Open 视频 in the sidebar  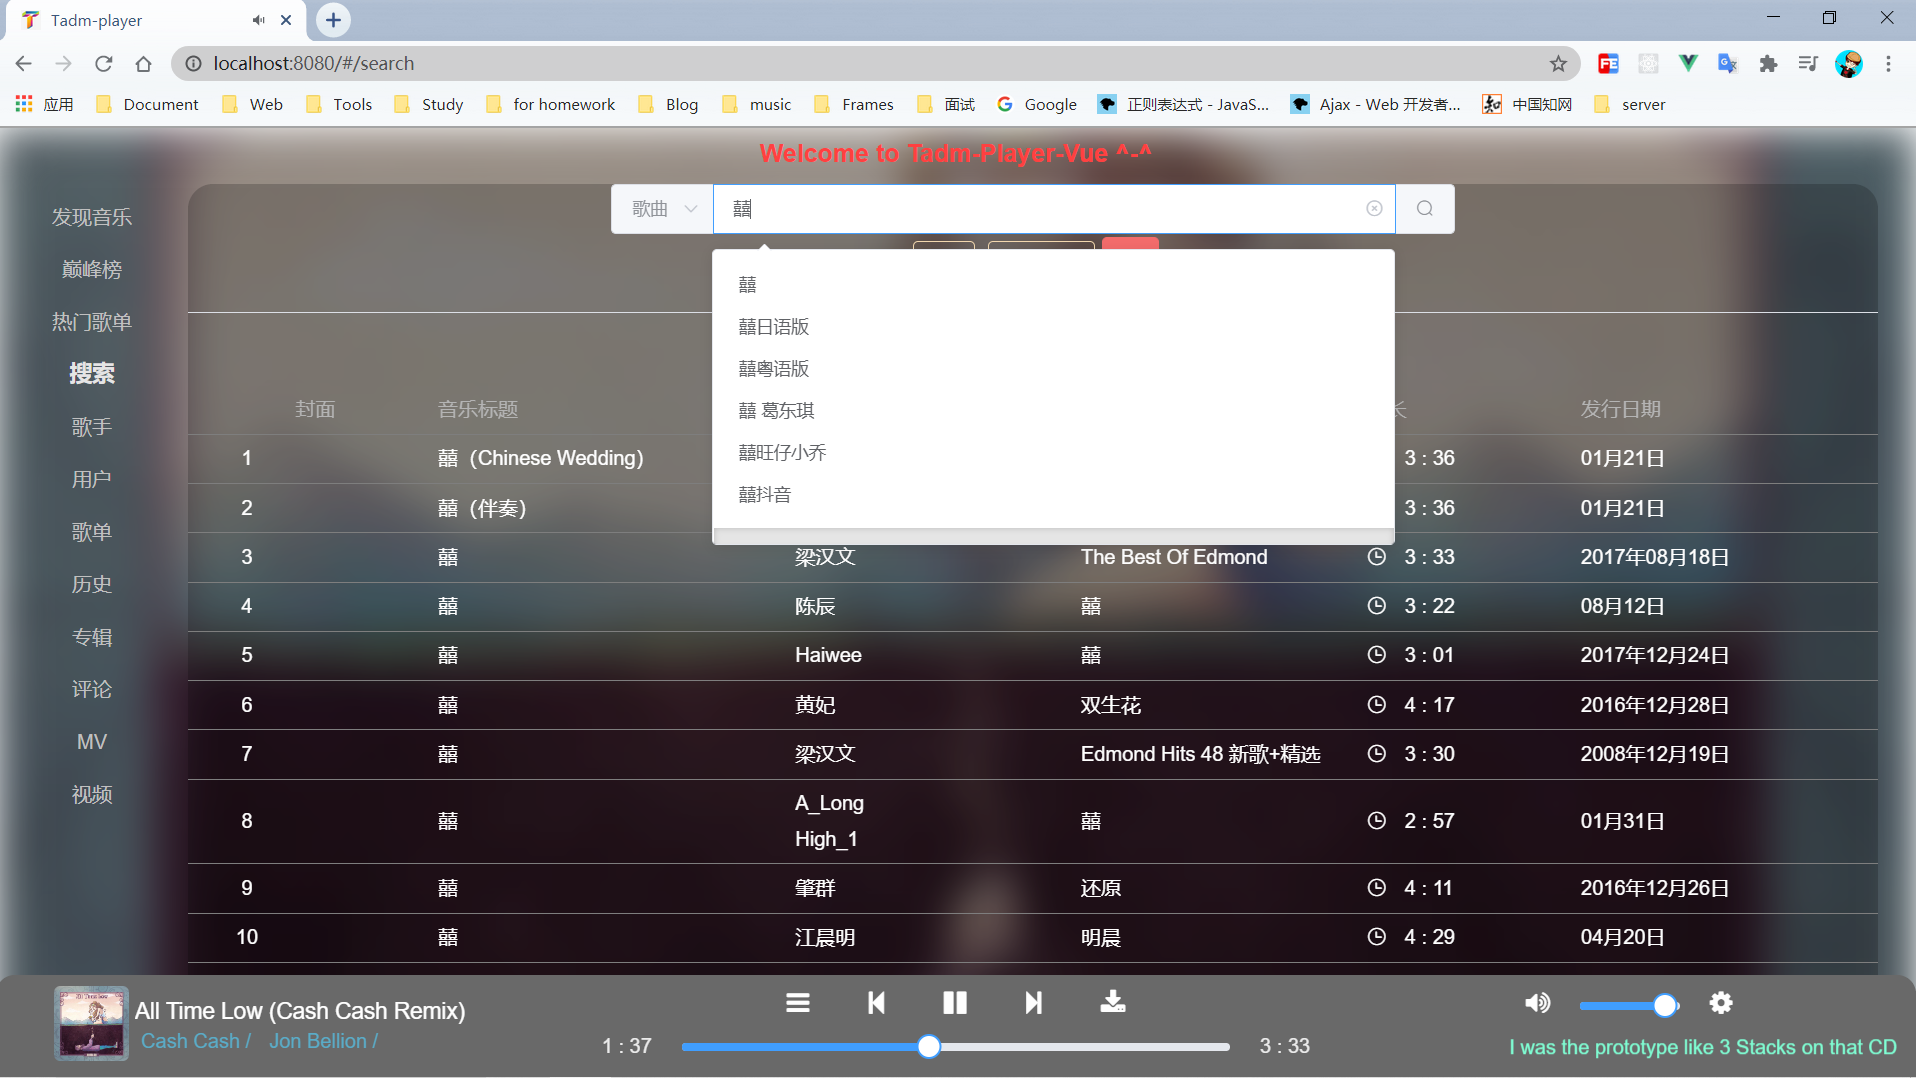92,794
